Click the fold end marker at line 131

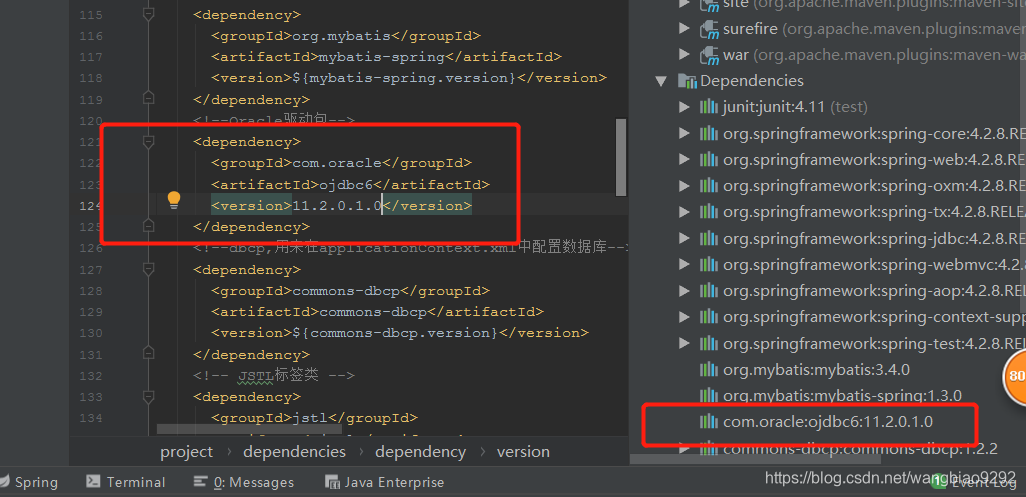(149, 354)
